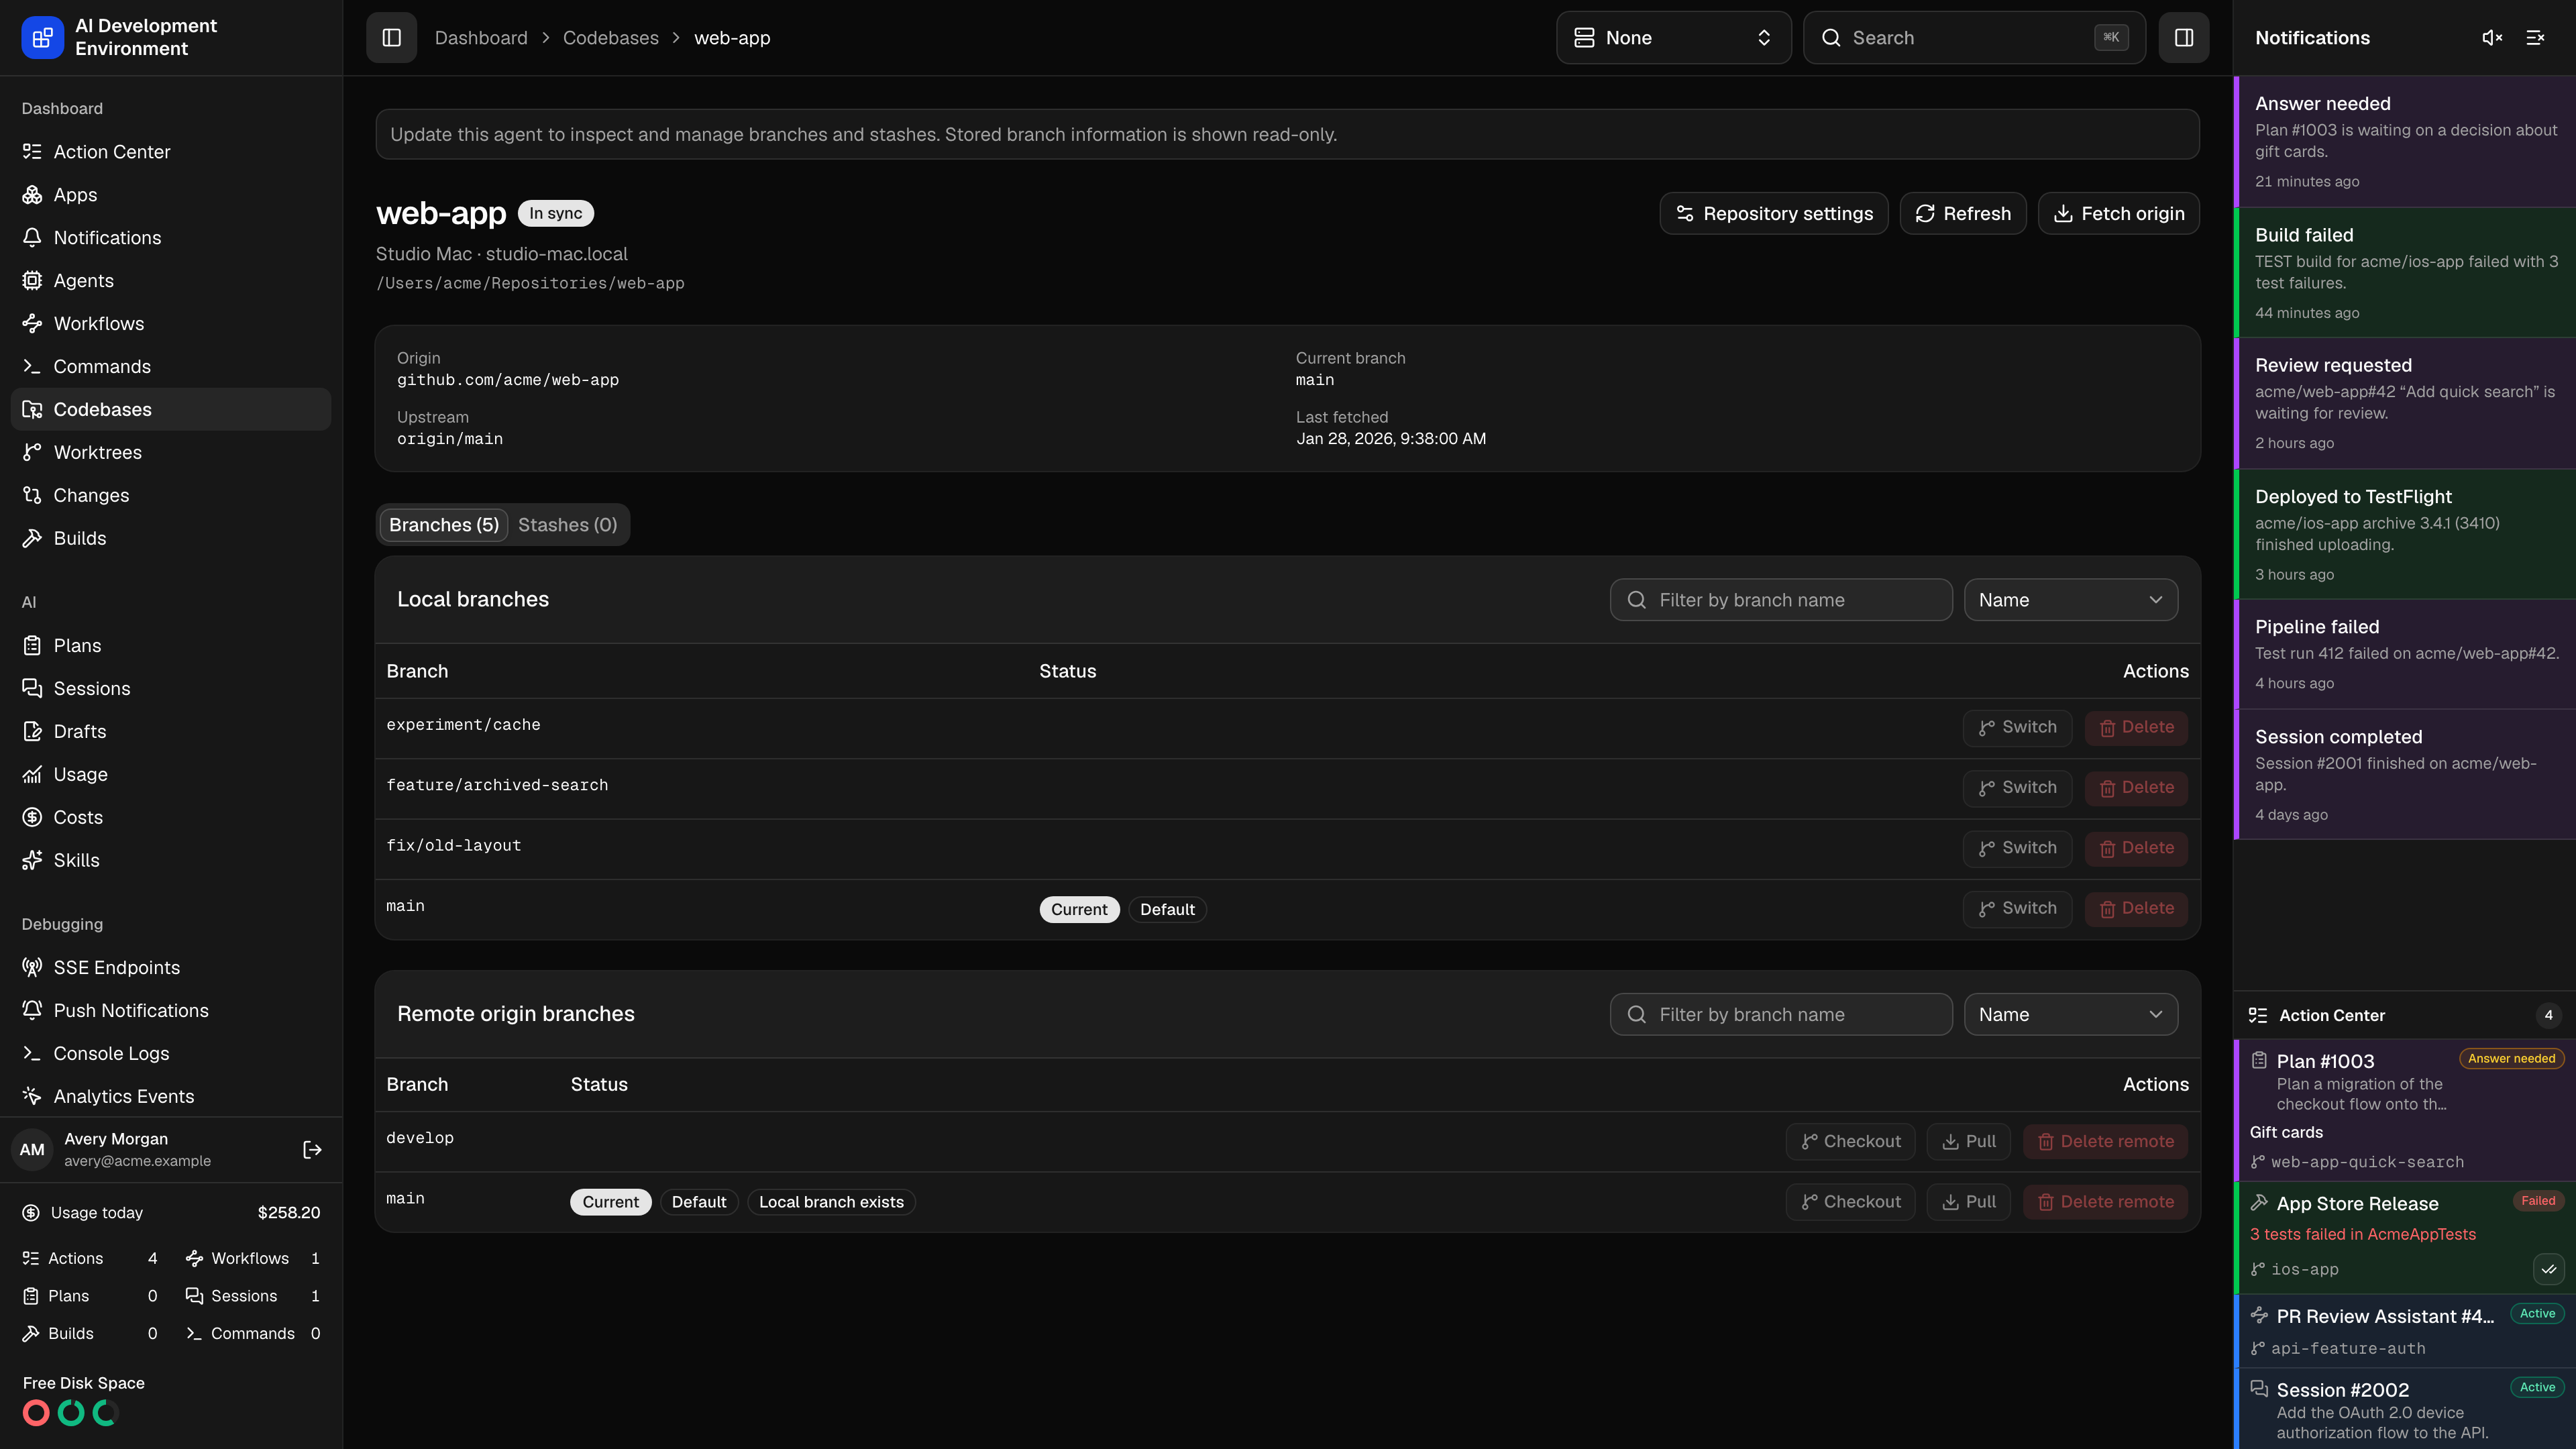This screenshot has height=1449, width=2576.
Task: Click the Local branches filter by name field
Action: point(1781,600)
